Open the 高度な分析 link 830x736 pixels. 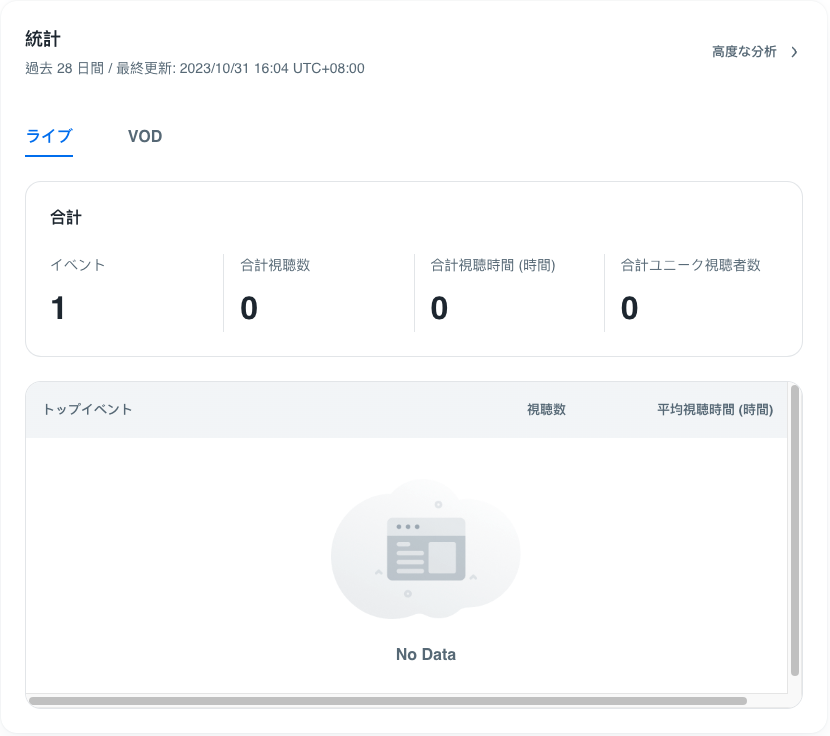click(x=743, y=52)
